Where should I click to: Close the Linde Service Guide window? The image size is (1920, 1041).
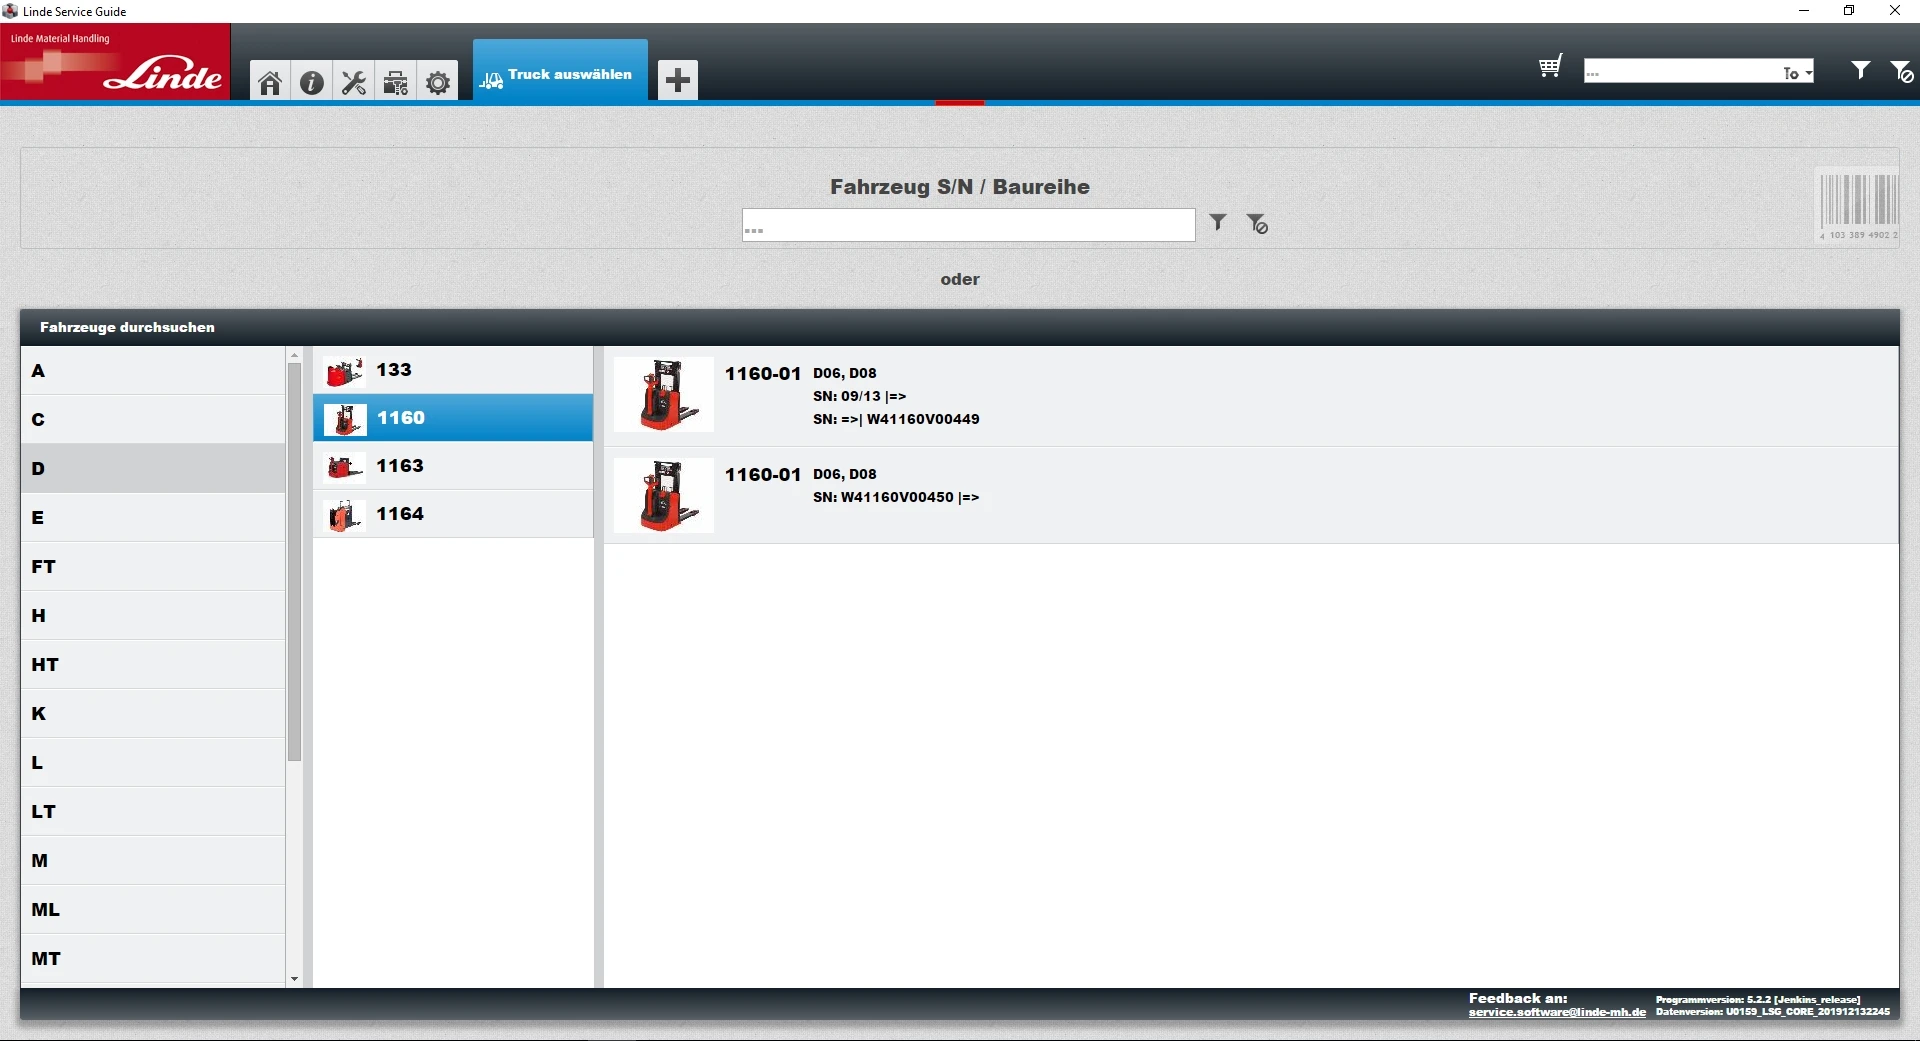coord(1895,11)
